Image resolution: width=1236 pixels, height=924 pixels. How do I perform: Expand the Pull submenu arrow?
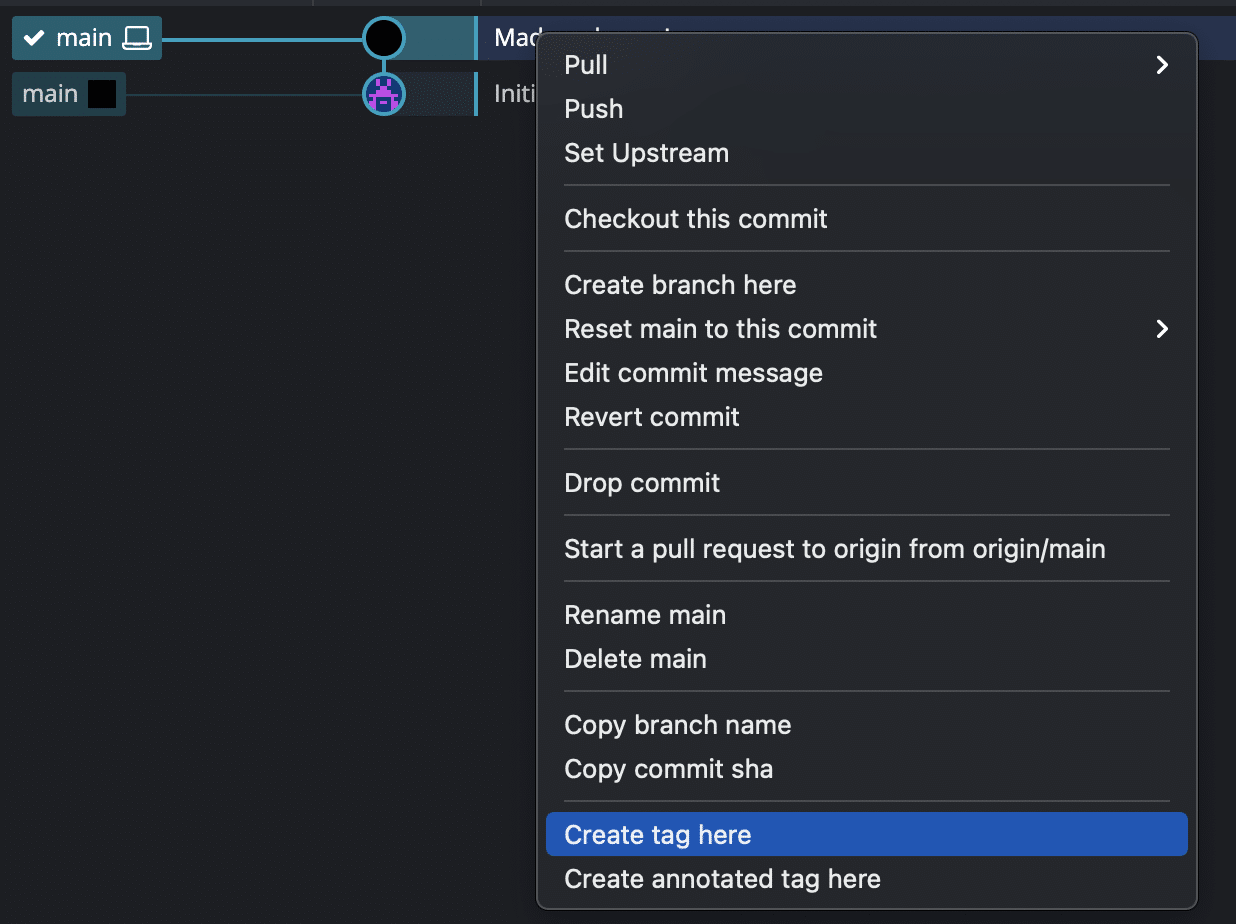click(1161, 65)
